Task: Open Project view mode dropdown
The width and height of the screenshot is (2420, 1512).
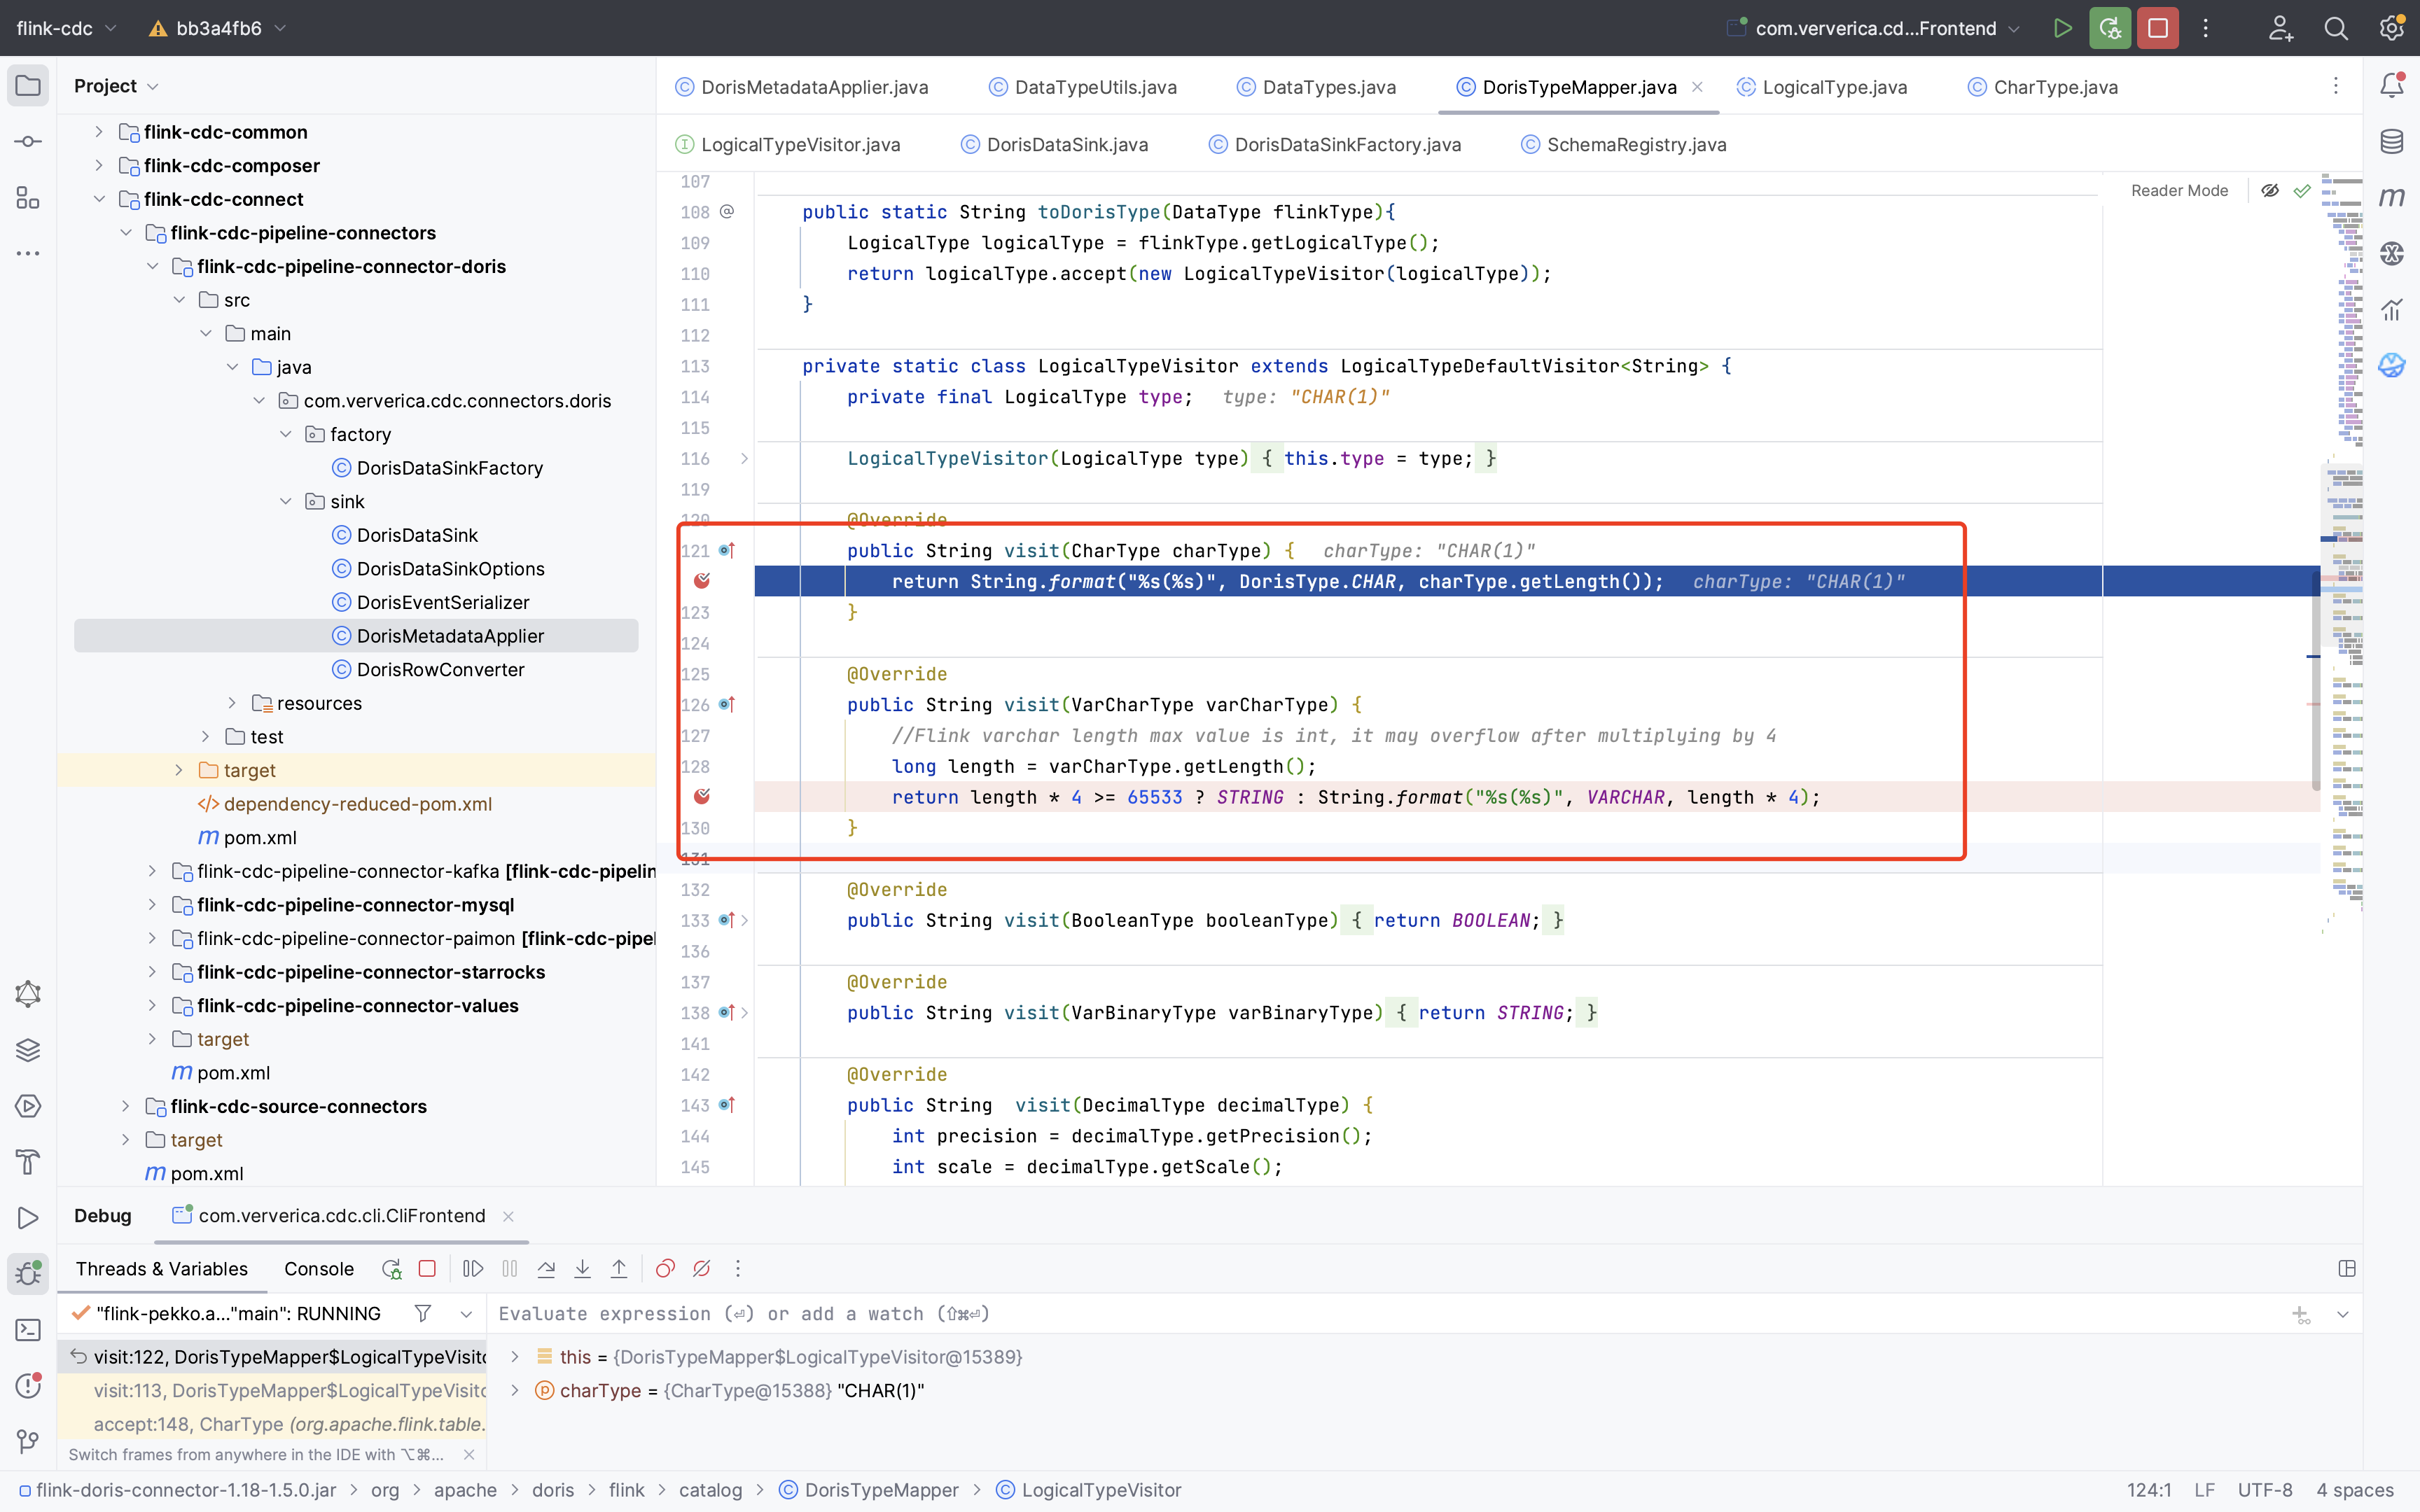Action: click(116, 86)
